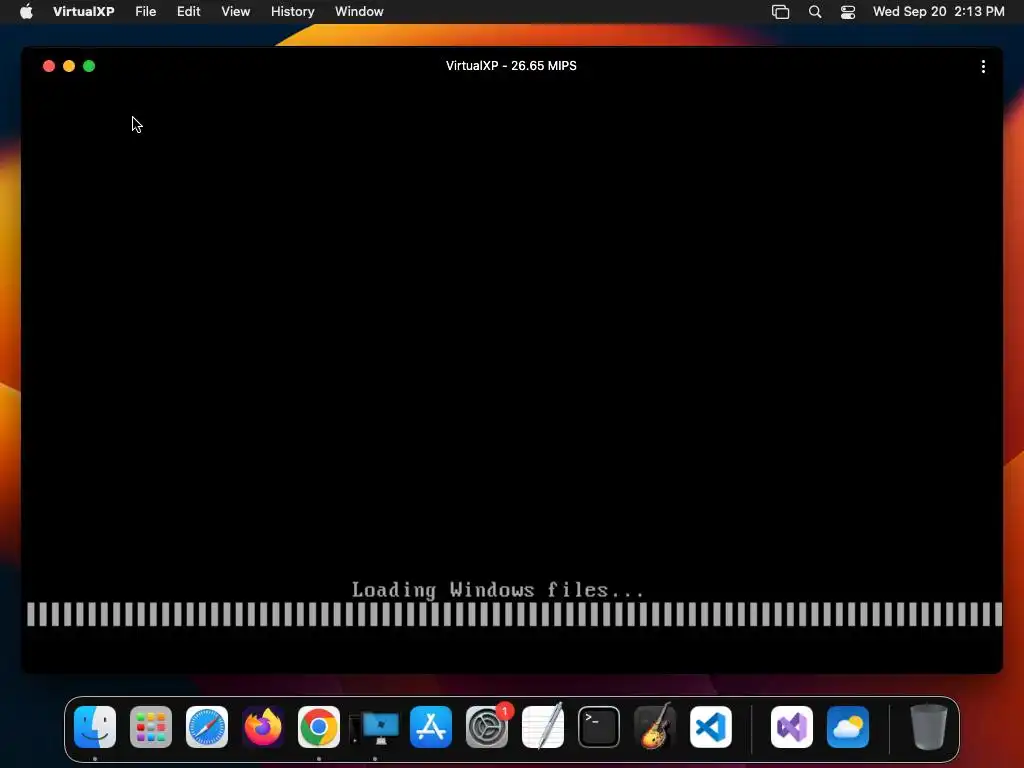This screenshot has height=768, width=1024.
Task: Open the File menu
Action: click(x=146, y=12)
